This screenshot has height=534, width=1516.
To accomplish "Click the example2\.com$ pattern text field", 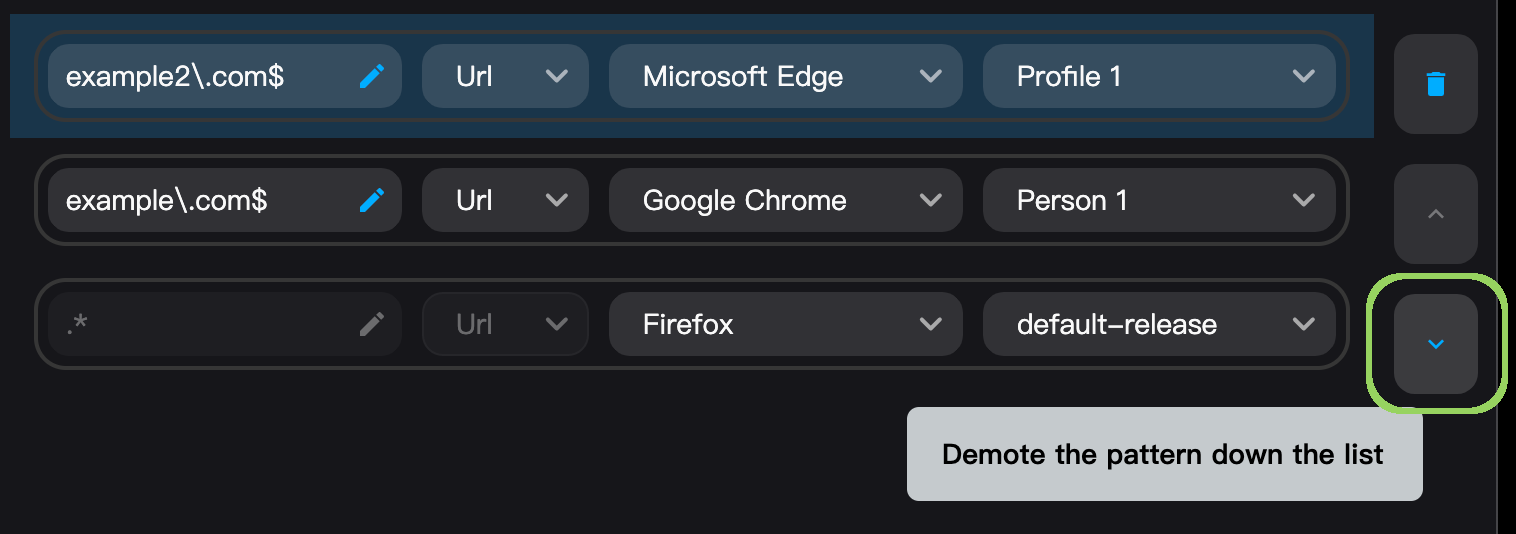I will coord(225,76).
